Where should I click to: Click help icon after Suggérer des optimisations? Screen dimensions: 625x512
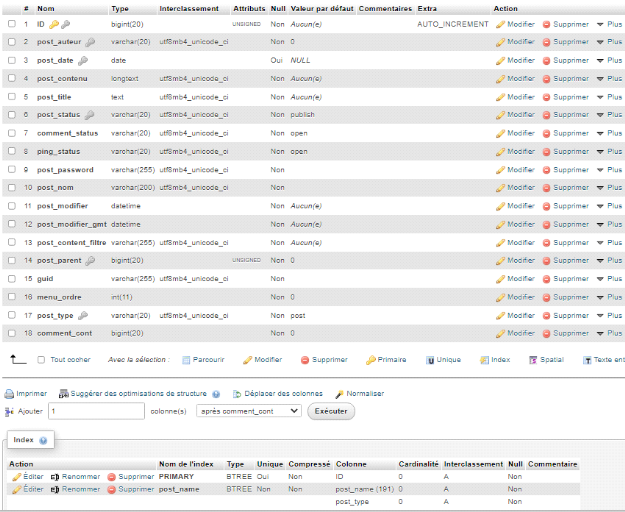pyautogui.click(x=216, y=394)
